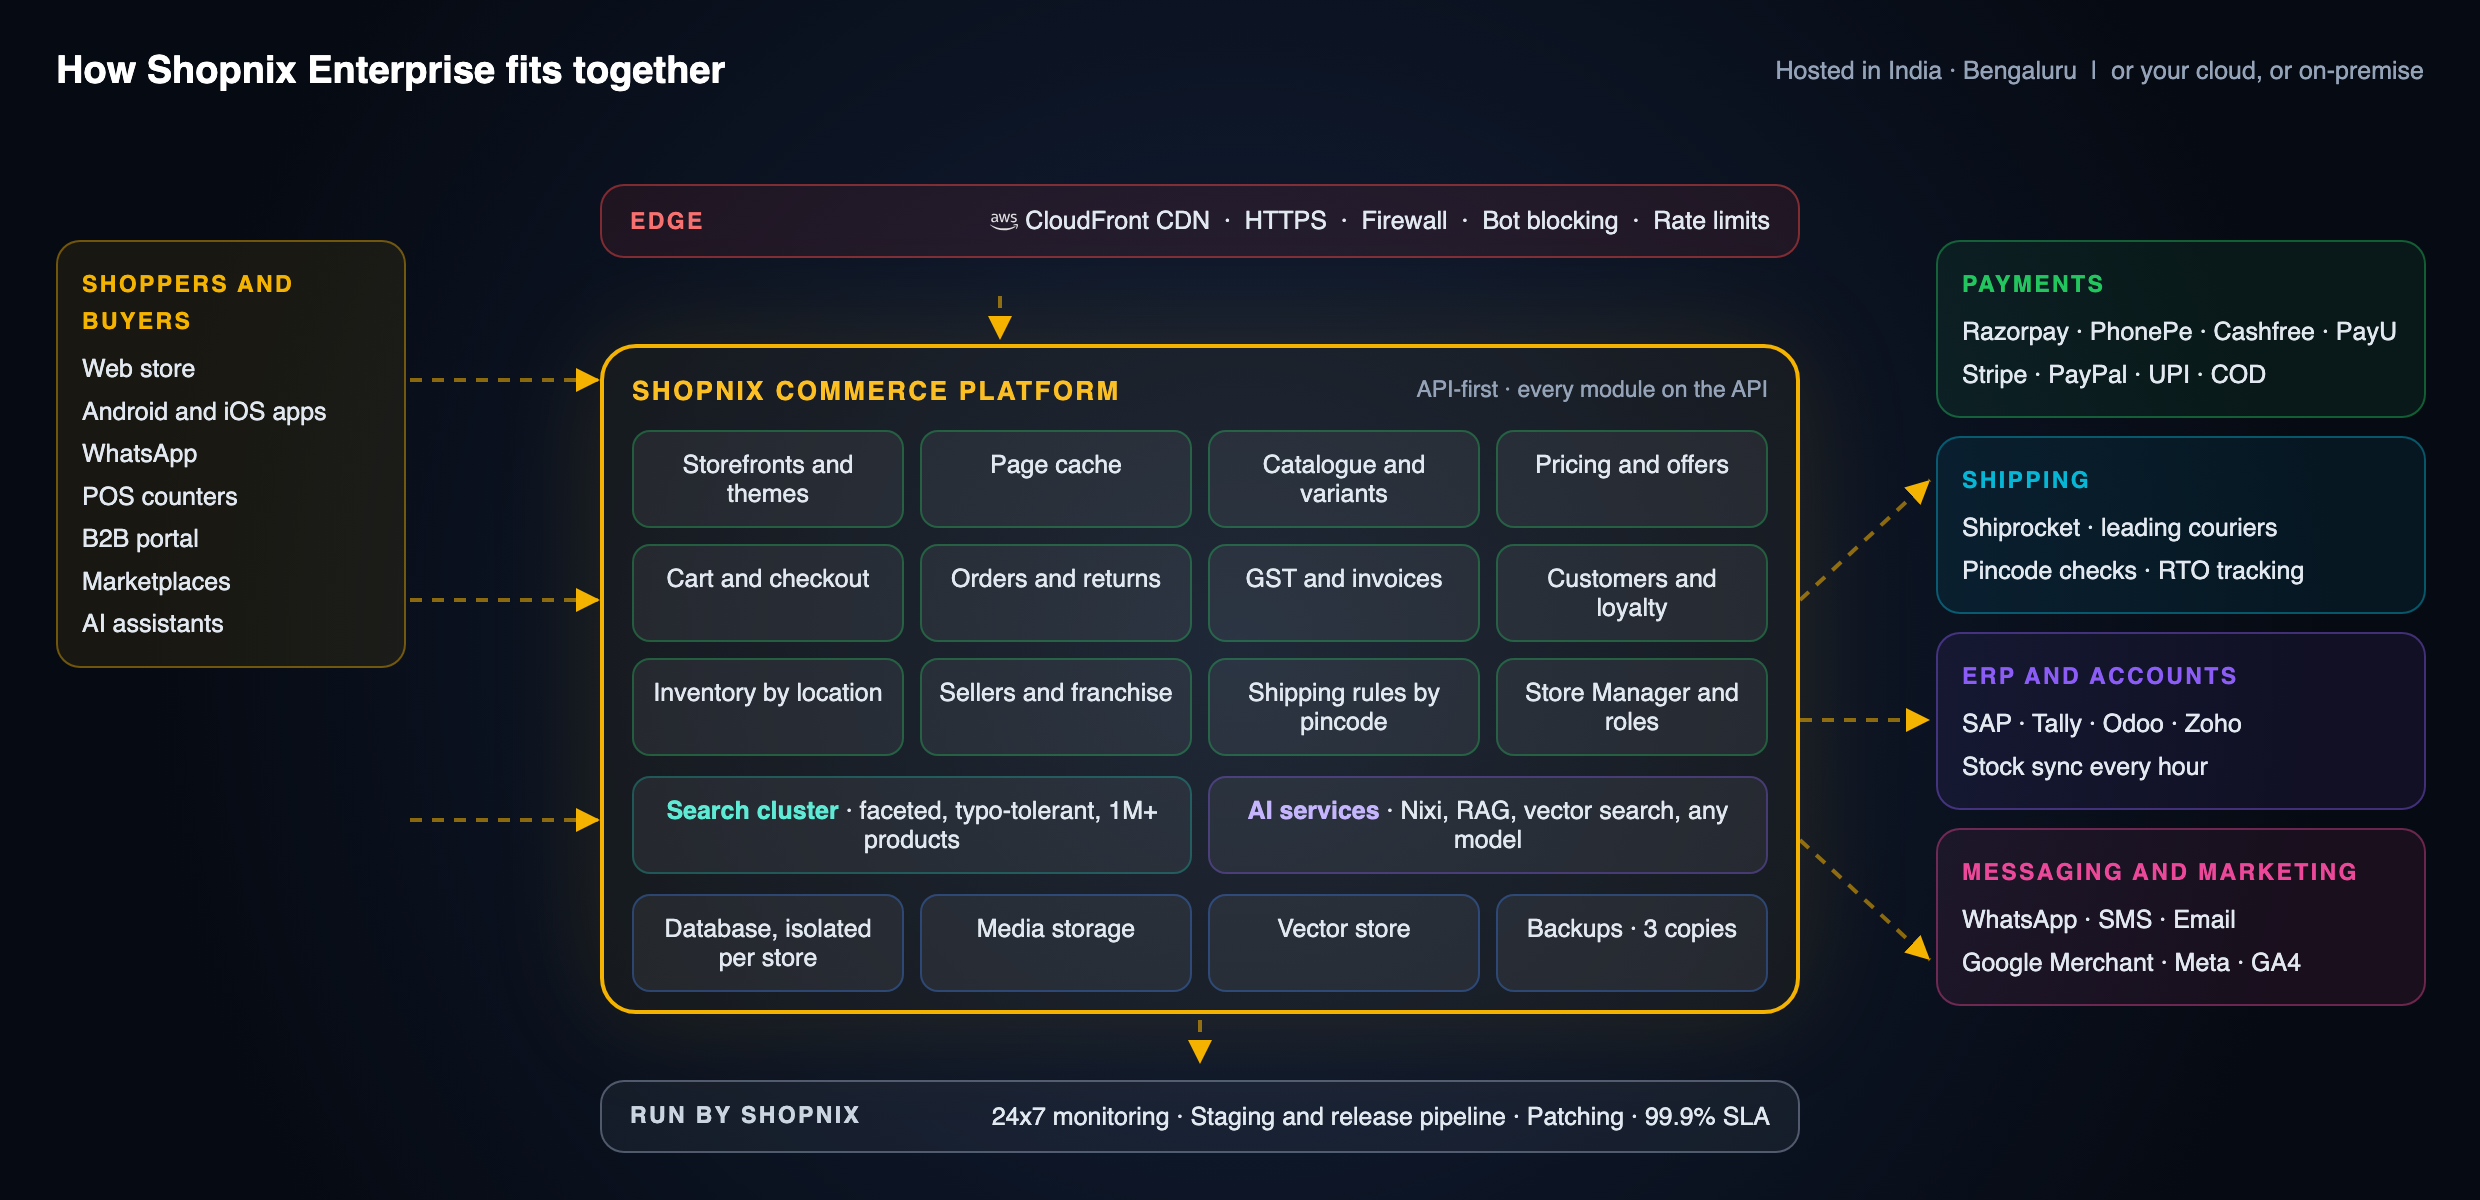This screenshot has height=1200, width=2480.
Task: Click Marketplaces in Shoppers list
Action: 156,582
